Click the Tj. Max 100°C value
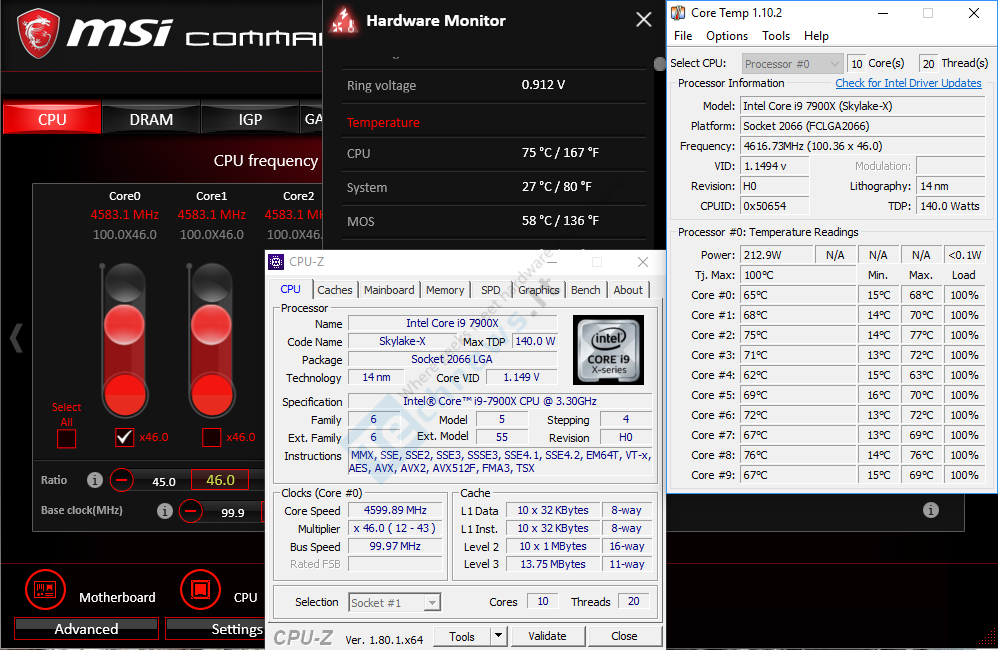The height and width of the screenshot is (650, 998). (798, 275)
